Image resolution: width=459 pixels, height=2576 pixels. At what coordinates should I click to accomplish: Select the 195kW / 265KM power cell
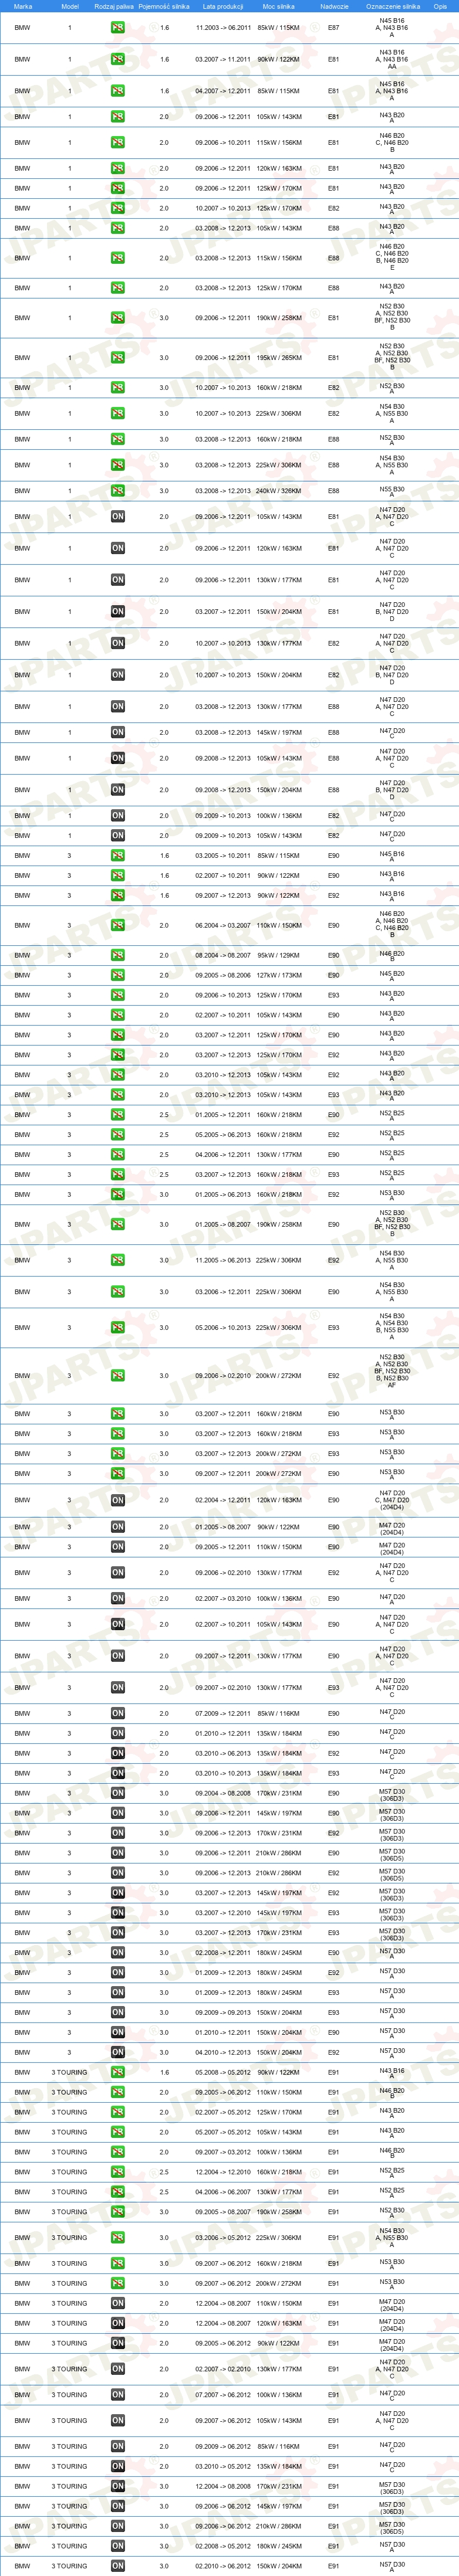coord(278,358)
